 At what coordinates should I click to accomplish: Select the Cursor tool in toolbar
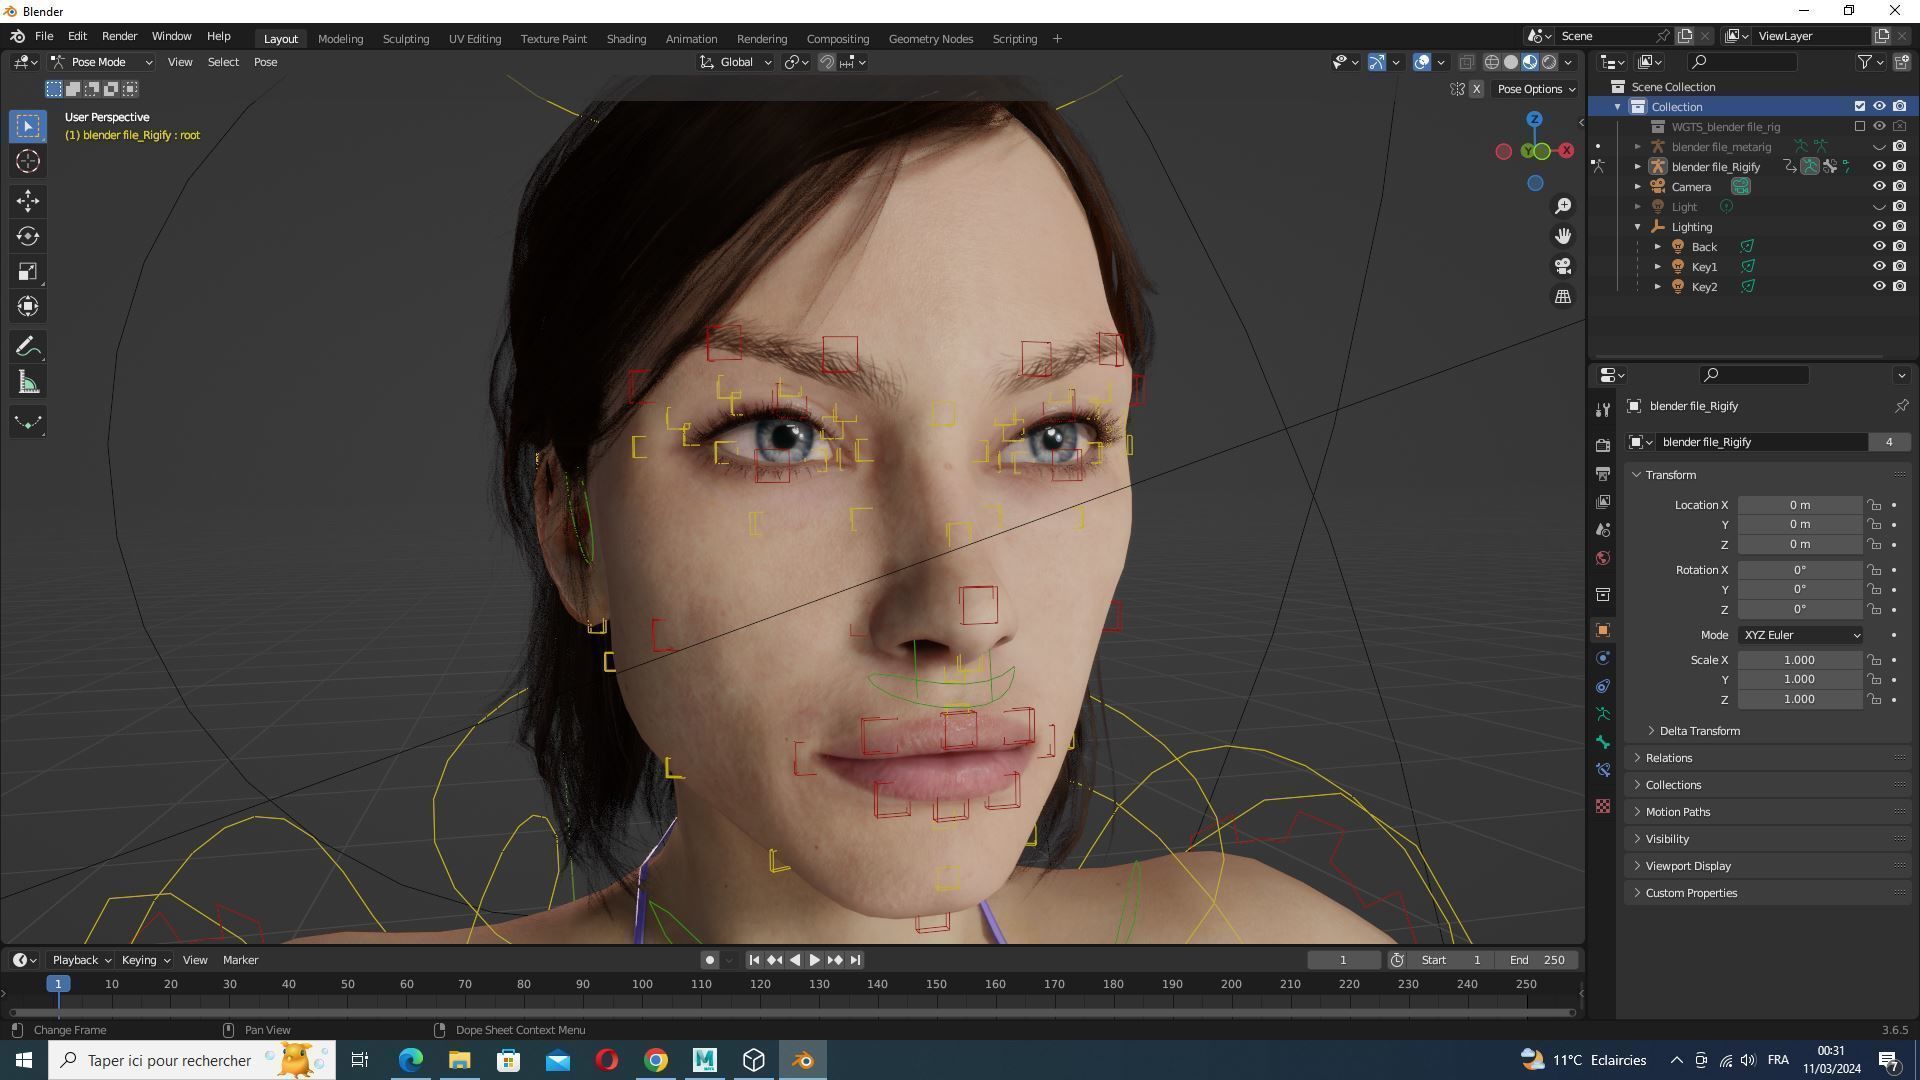[x=28, y=162]
